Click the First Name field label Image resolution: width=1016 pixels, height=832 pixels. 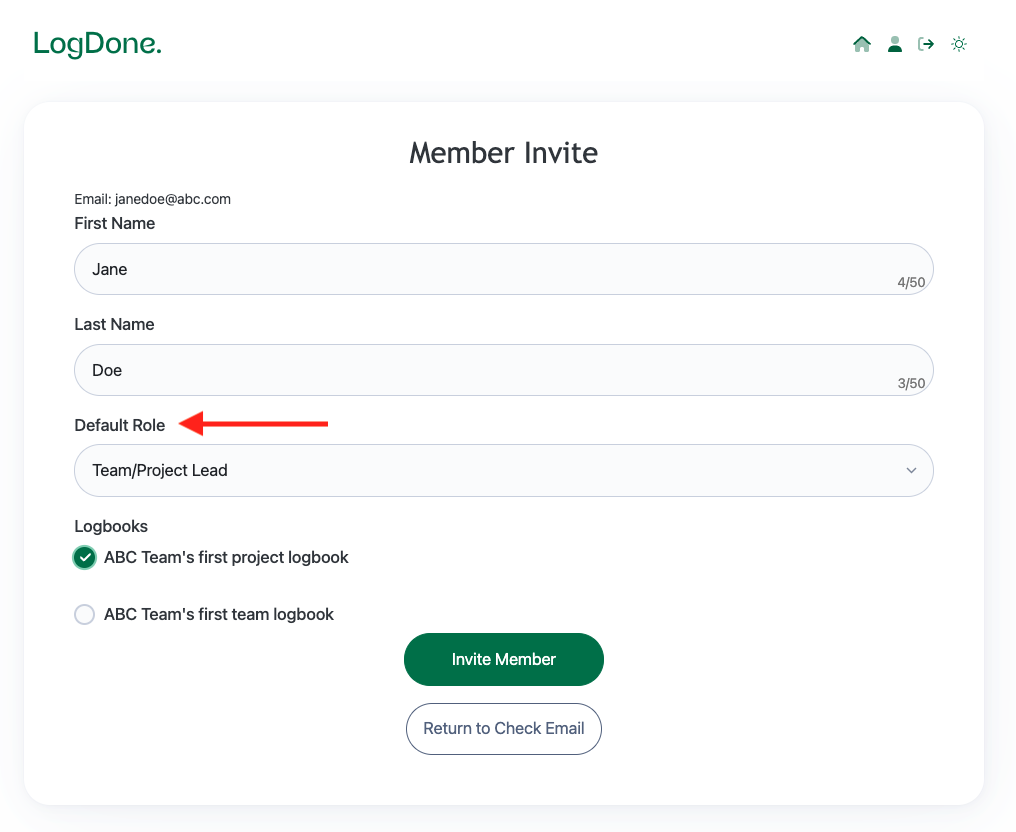(x=115, y=224)
